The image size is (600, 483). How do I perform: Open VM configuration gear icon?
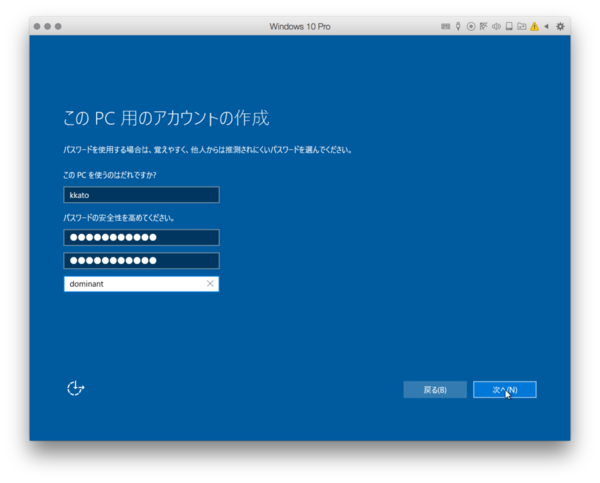560,26
